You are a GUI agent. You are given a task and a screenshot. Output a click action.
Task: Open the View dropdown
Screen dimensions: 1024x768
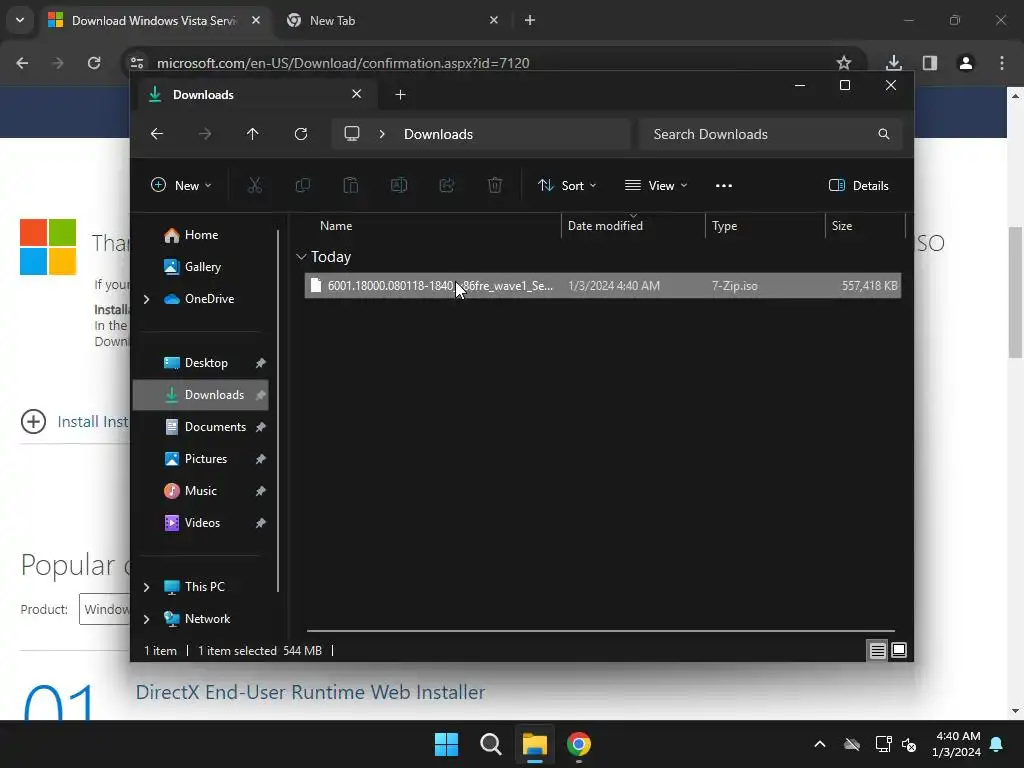(656, 185)
